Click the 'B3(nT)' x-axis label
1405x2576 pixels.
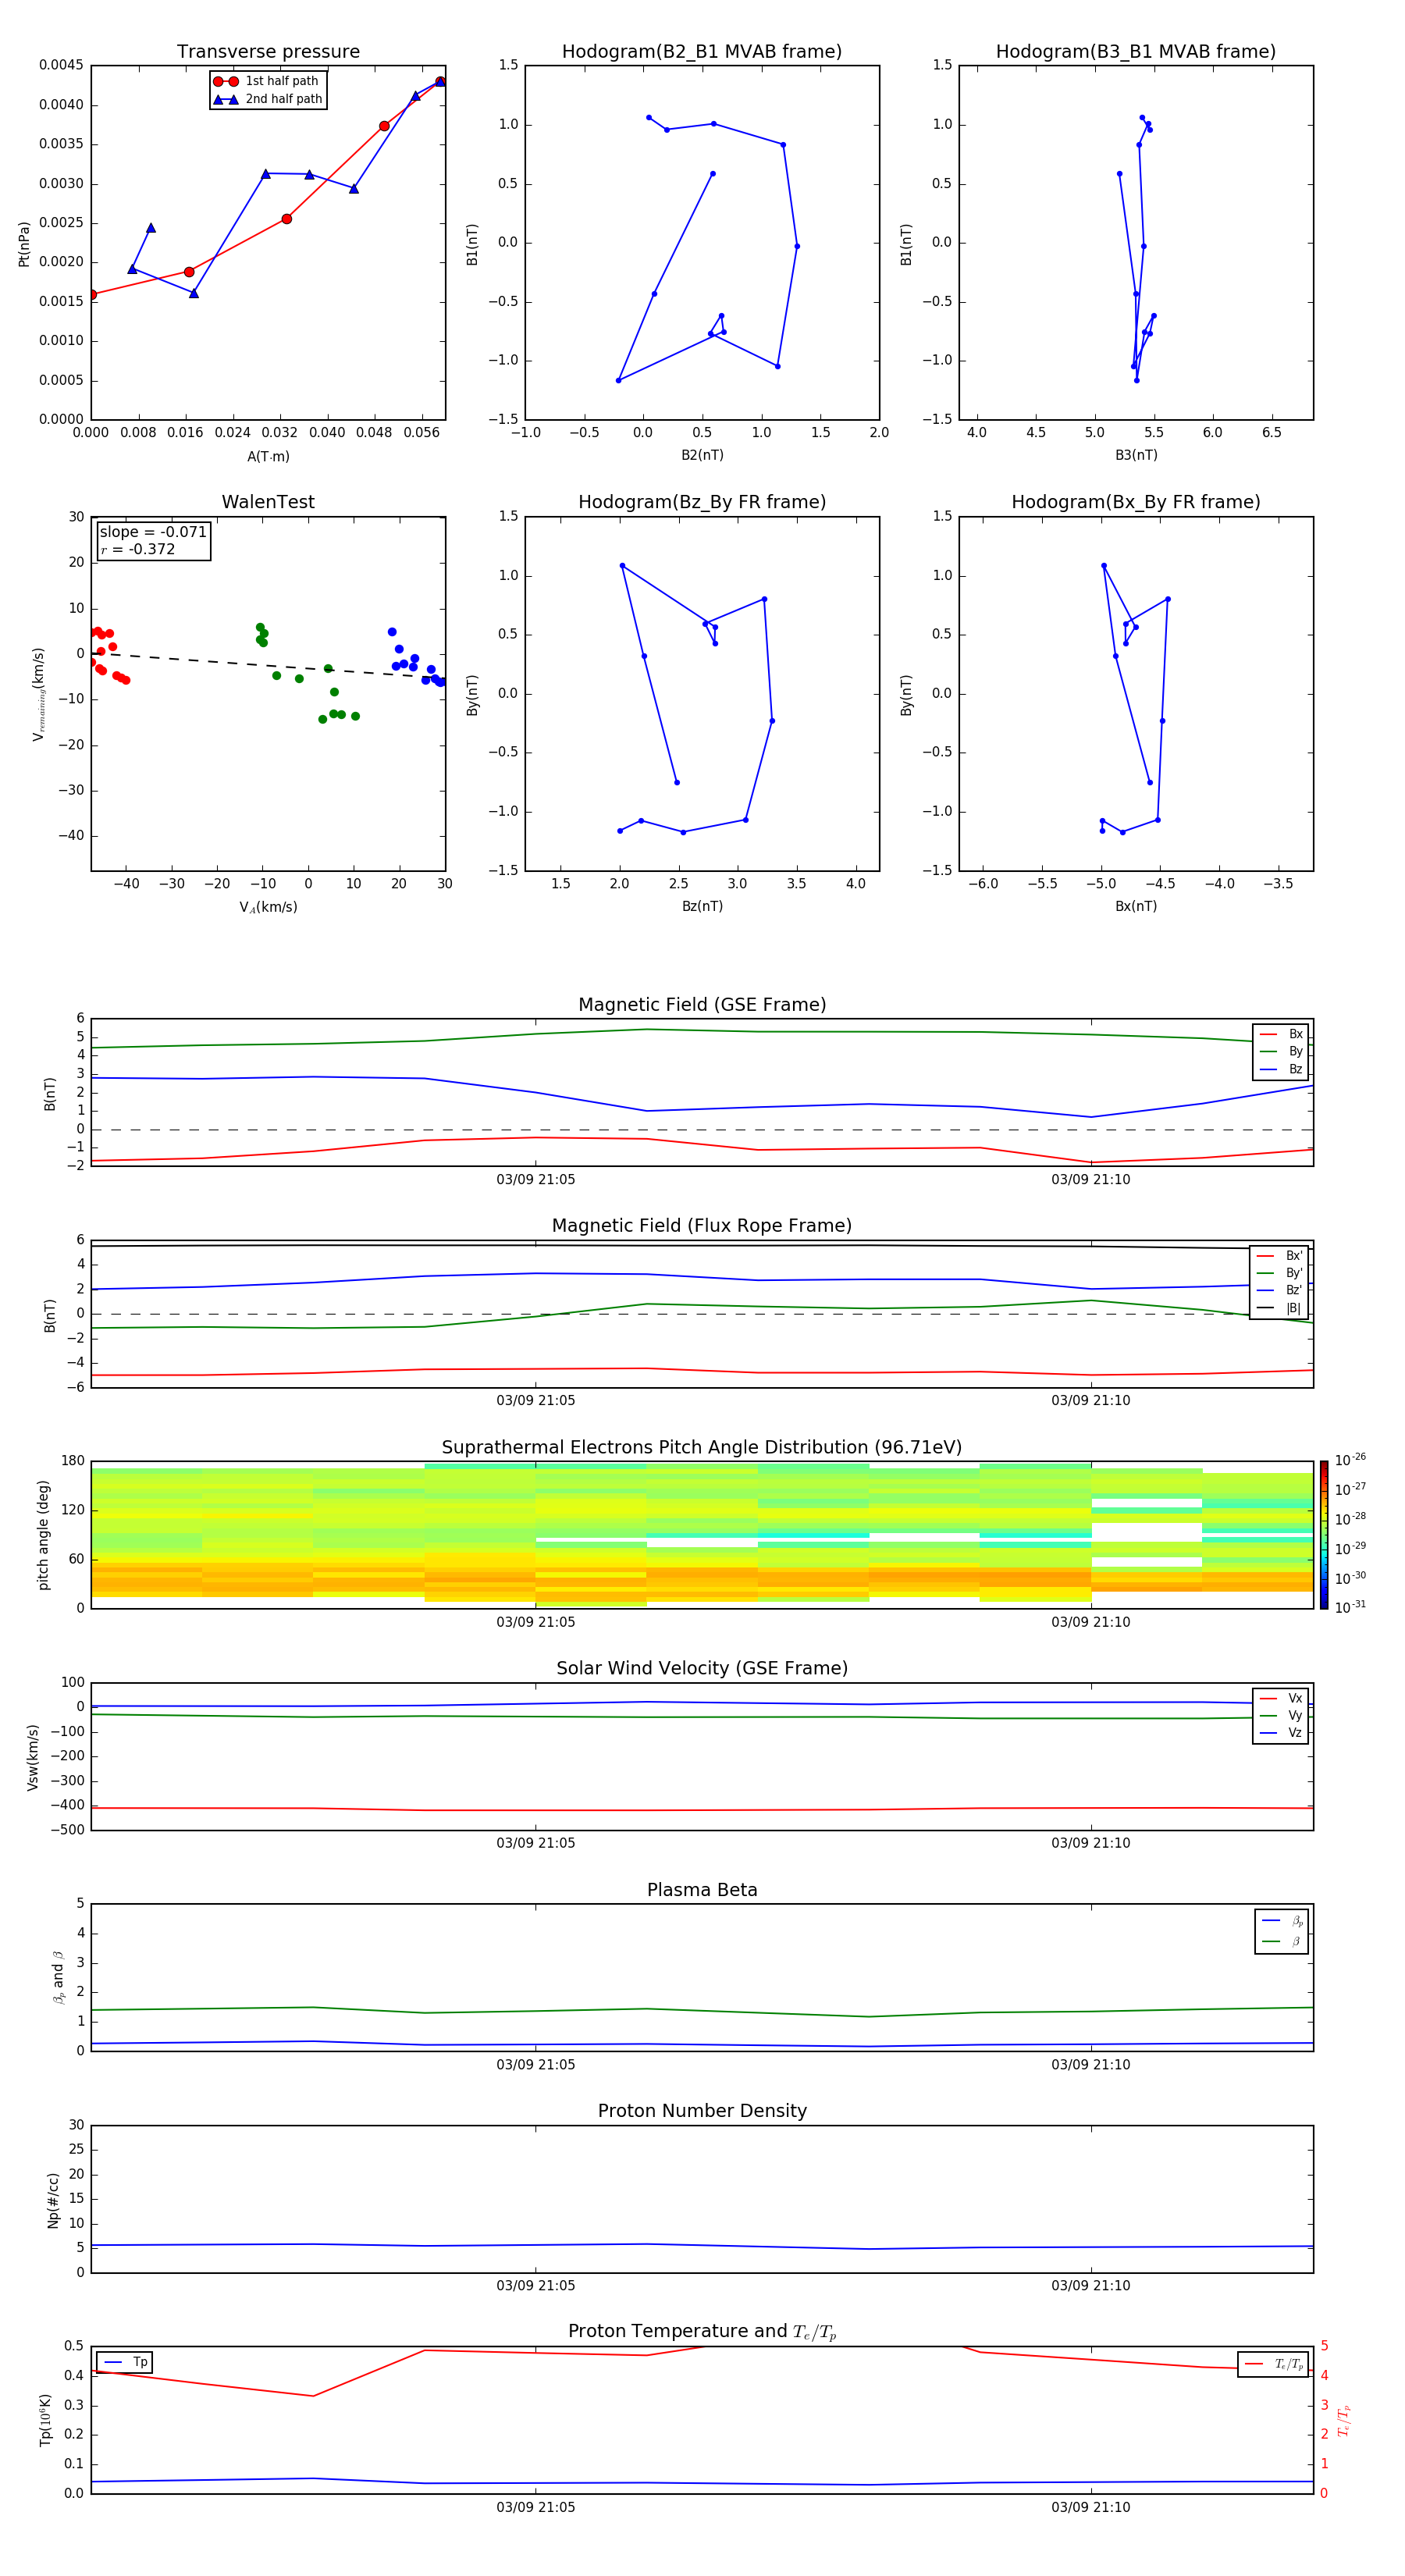pyautogui.click(x=1136, y=455)
